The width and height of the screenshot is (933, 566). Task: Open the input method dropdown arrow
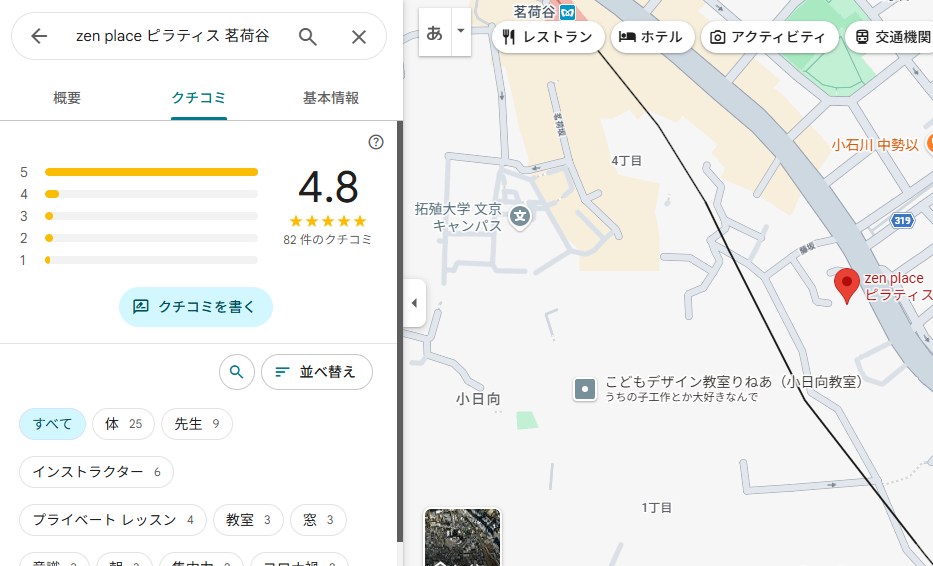click(x=460, y=31)
